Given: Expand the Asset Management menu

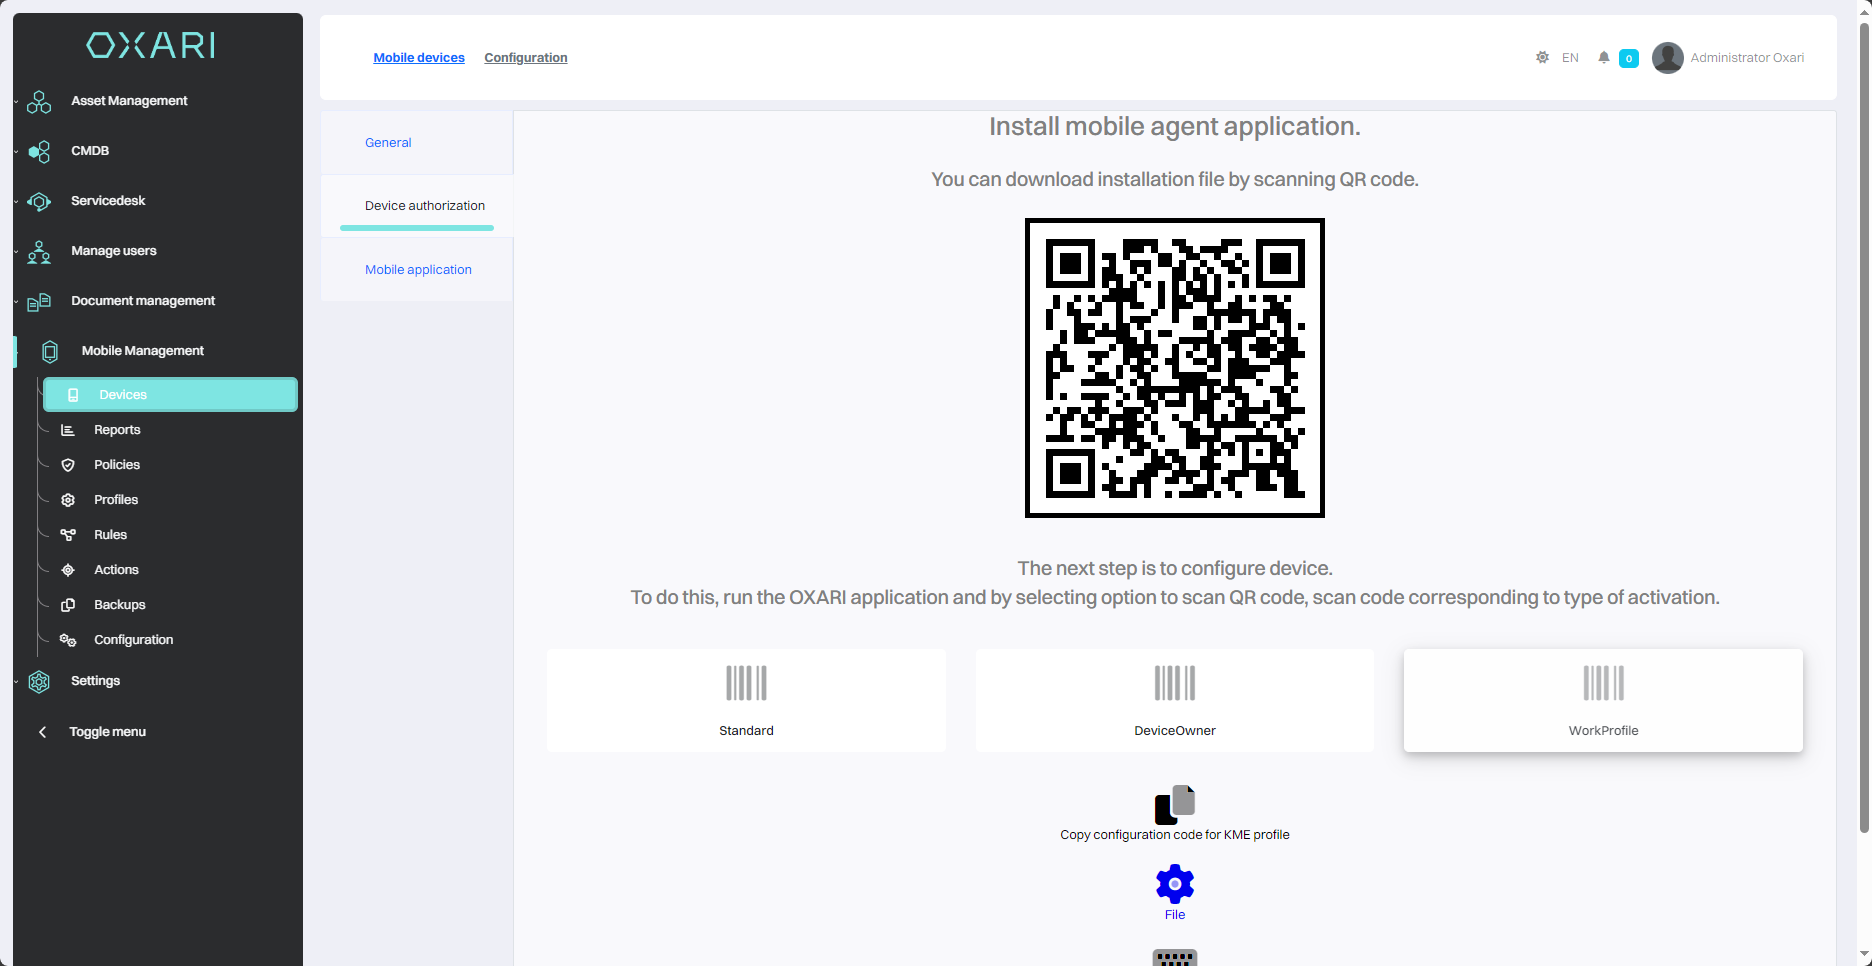Looking at the screenshot, I should (x=129, y=101).
